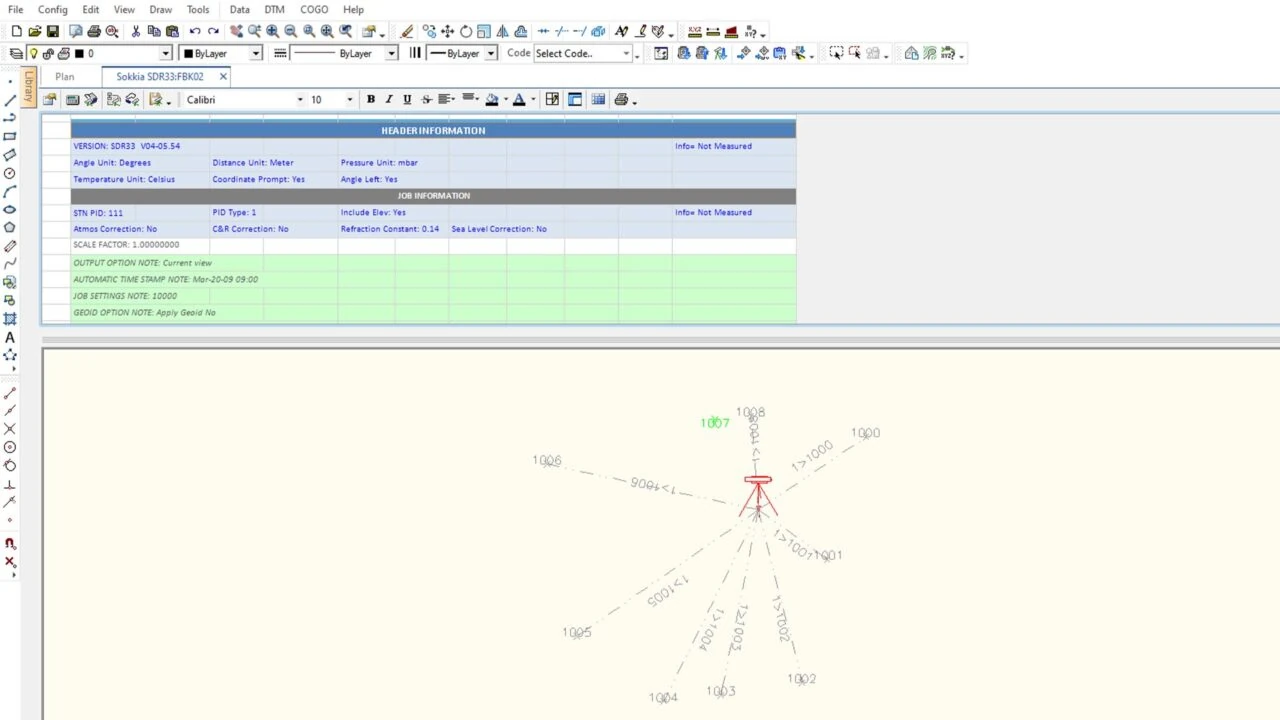This screenshot has width=1280, height=720.
Task: Click the Save disk icon
Action: coord(52,32)
